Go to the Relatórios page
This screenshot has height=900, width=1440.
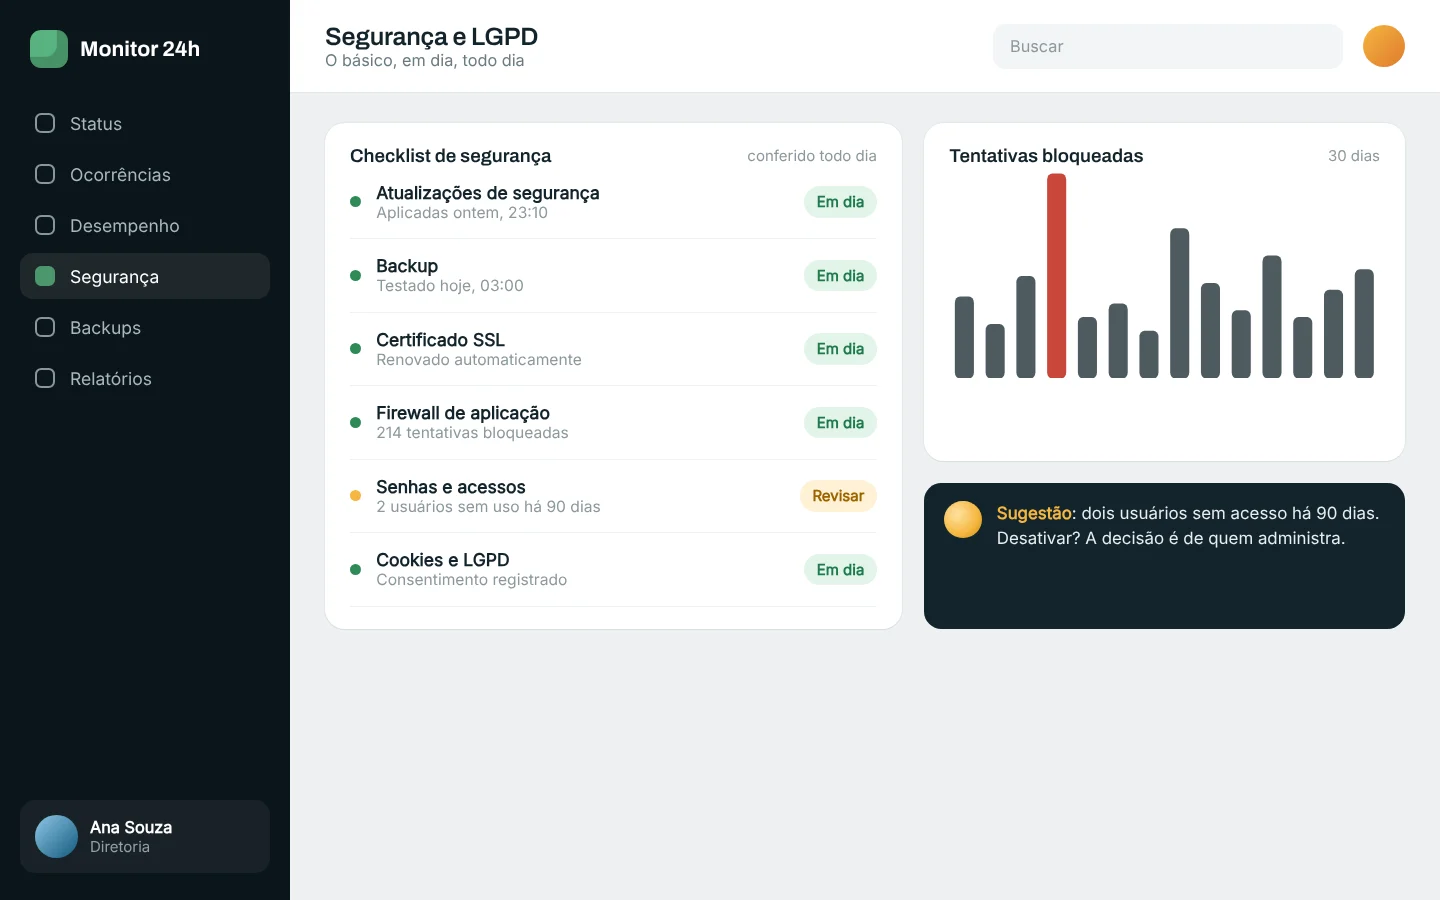[145, 378]
